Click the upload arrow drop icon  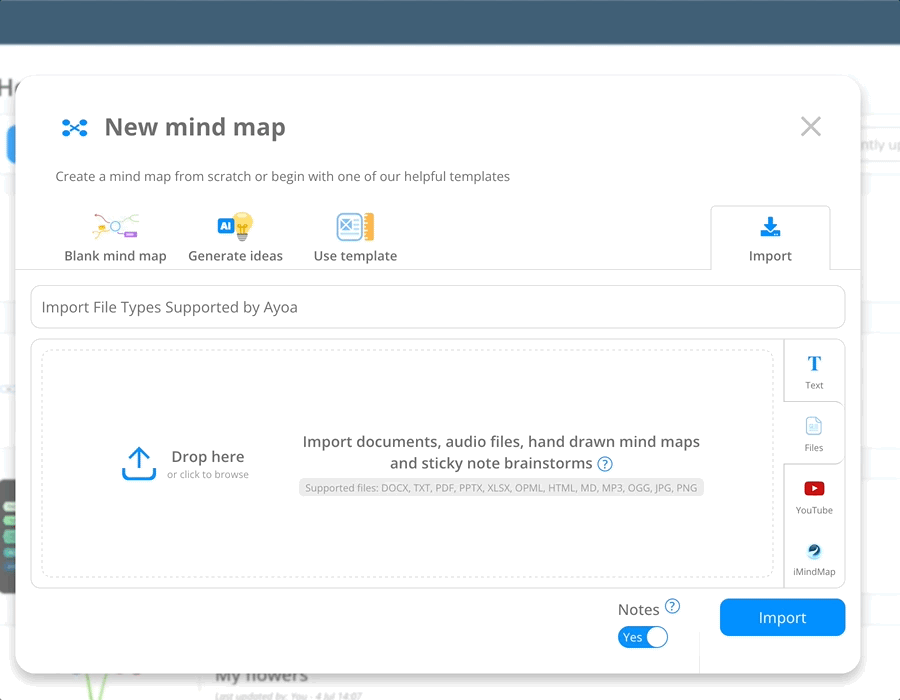(139, 464)
